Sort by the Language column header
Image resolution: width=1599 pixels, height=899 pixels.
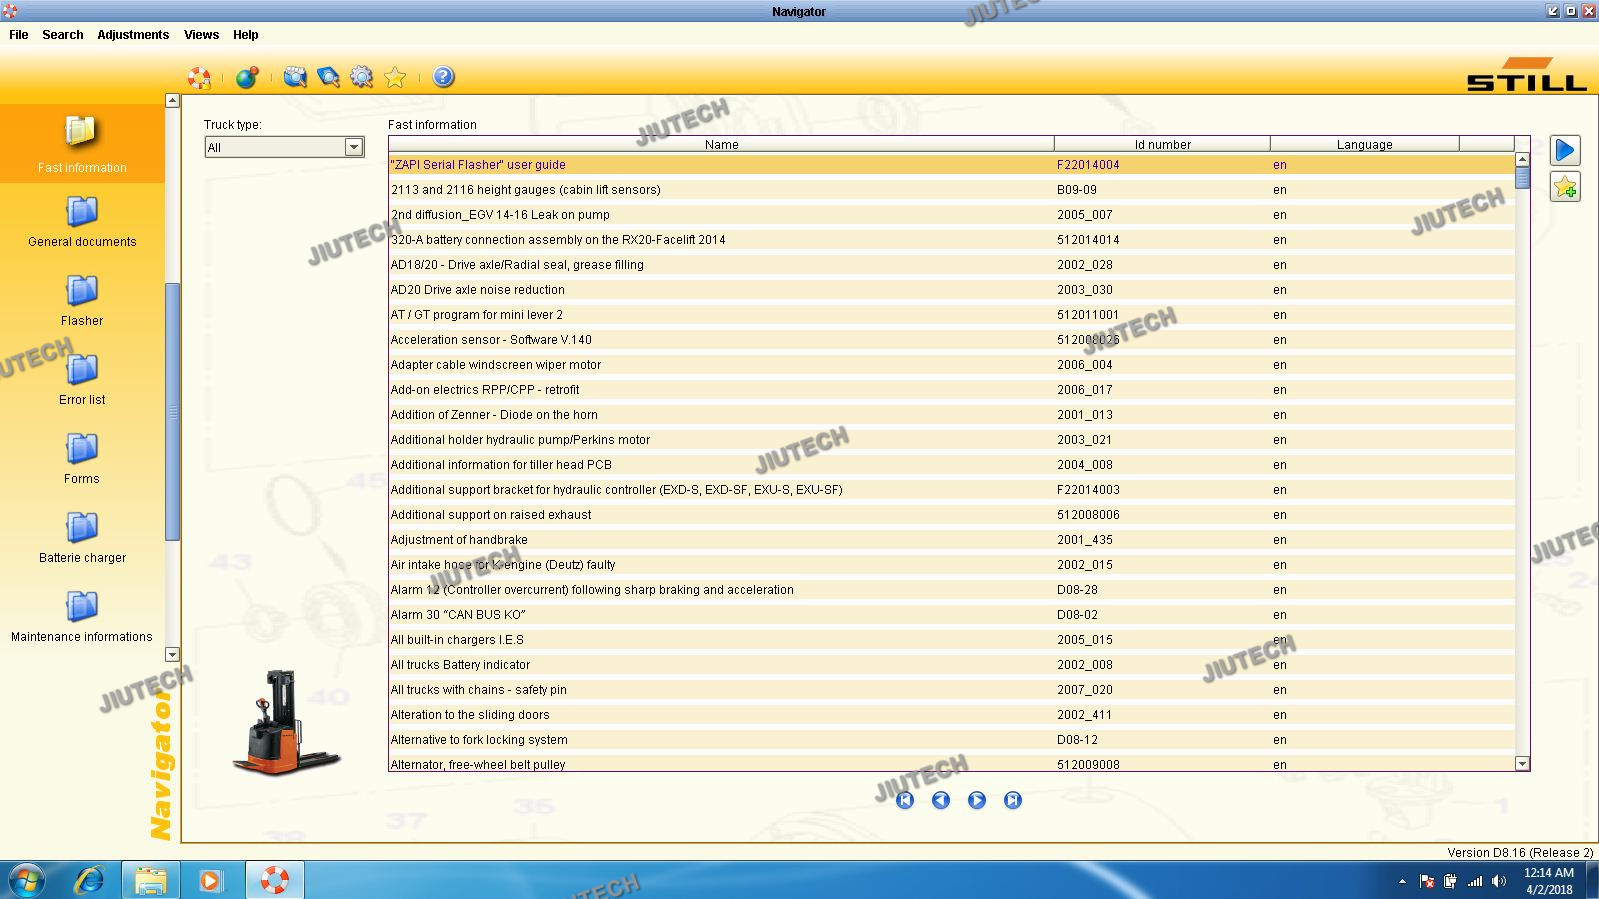(1364, 144)
